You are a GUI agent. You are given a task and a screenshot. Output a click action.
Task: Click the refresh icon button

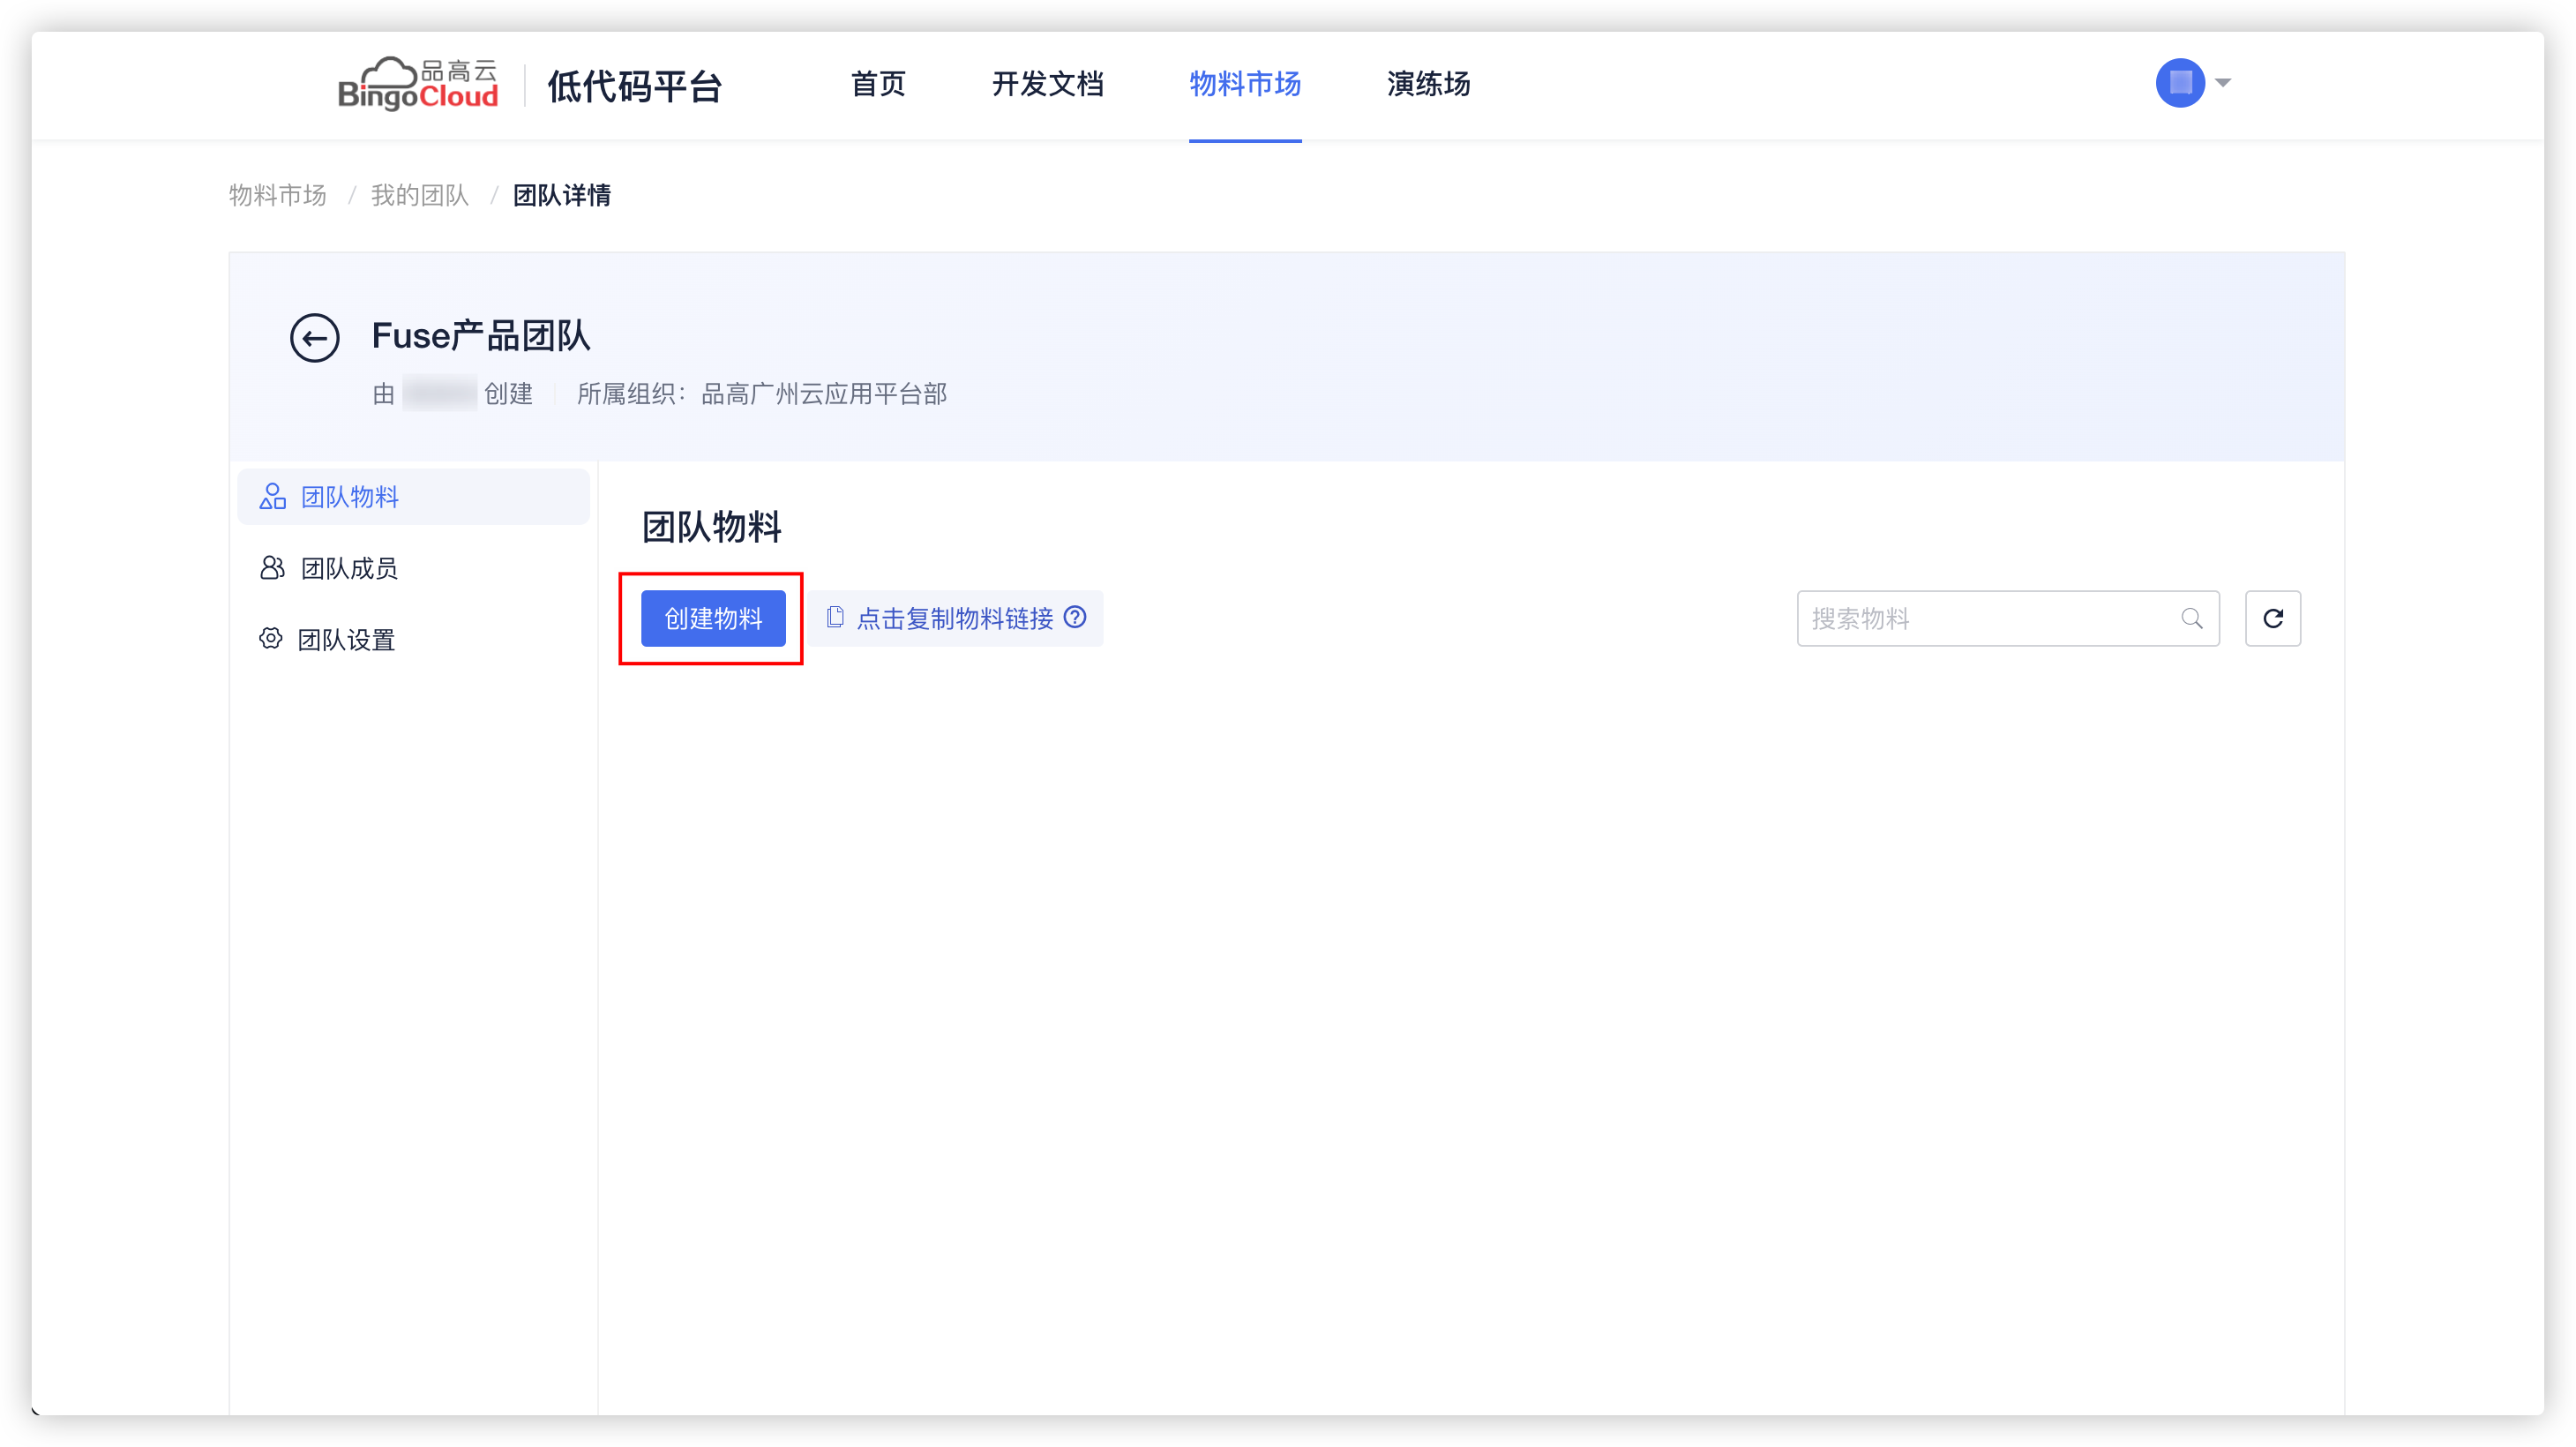pyautogui.click(x=2272, y=618)
